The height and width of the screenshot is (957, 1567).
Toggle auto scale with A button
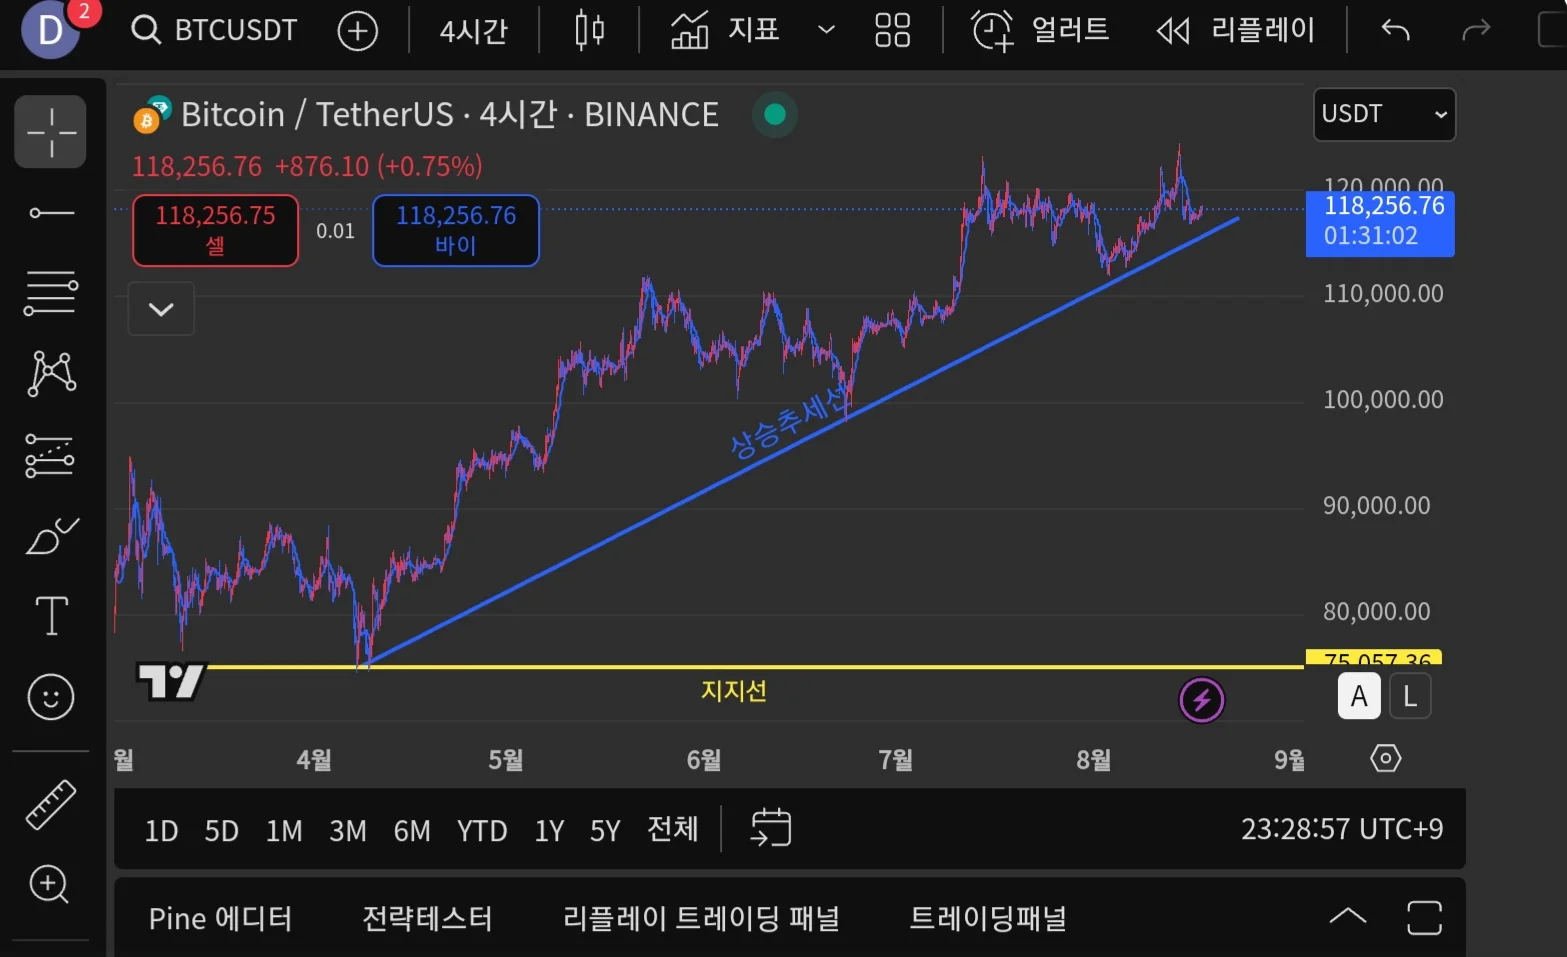[1359, 696]
